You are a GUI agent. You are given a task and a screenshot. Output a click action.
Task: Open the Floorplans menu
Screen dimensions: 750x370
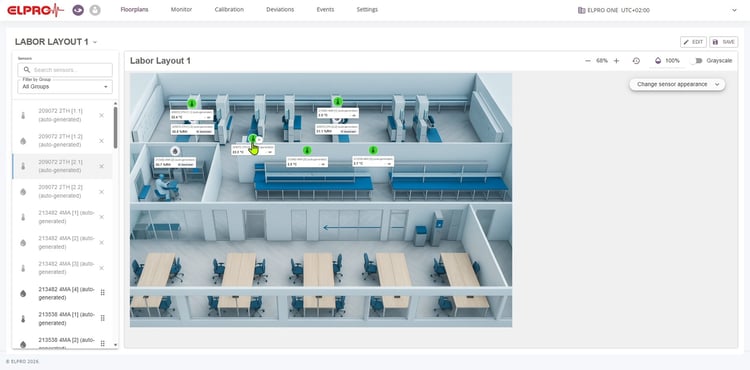click(134, 10)
